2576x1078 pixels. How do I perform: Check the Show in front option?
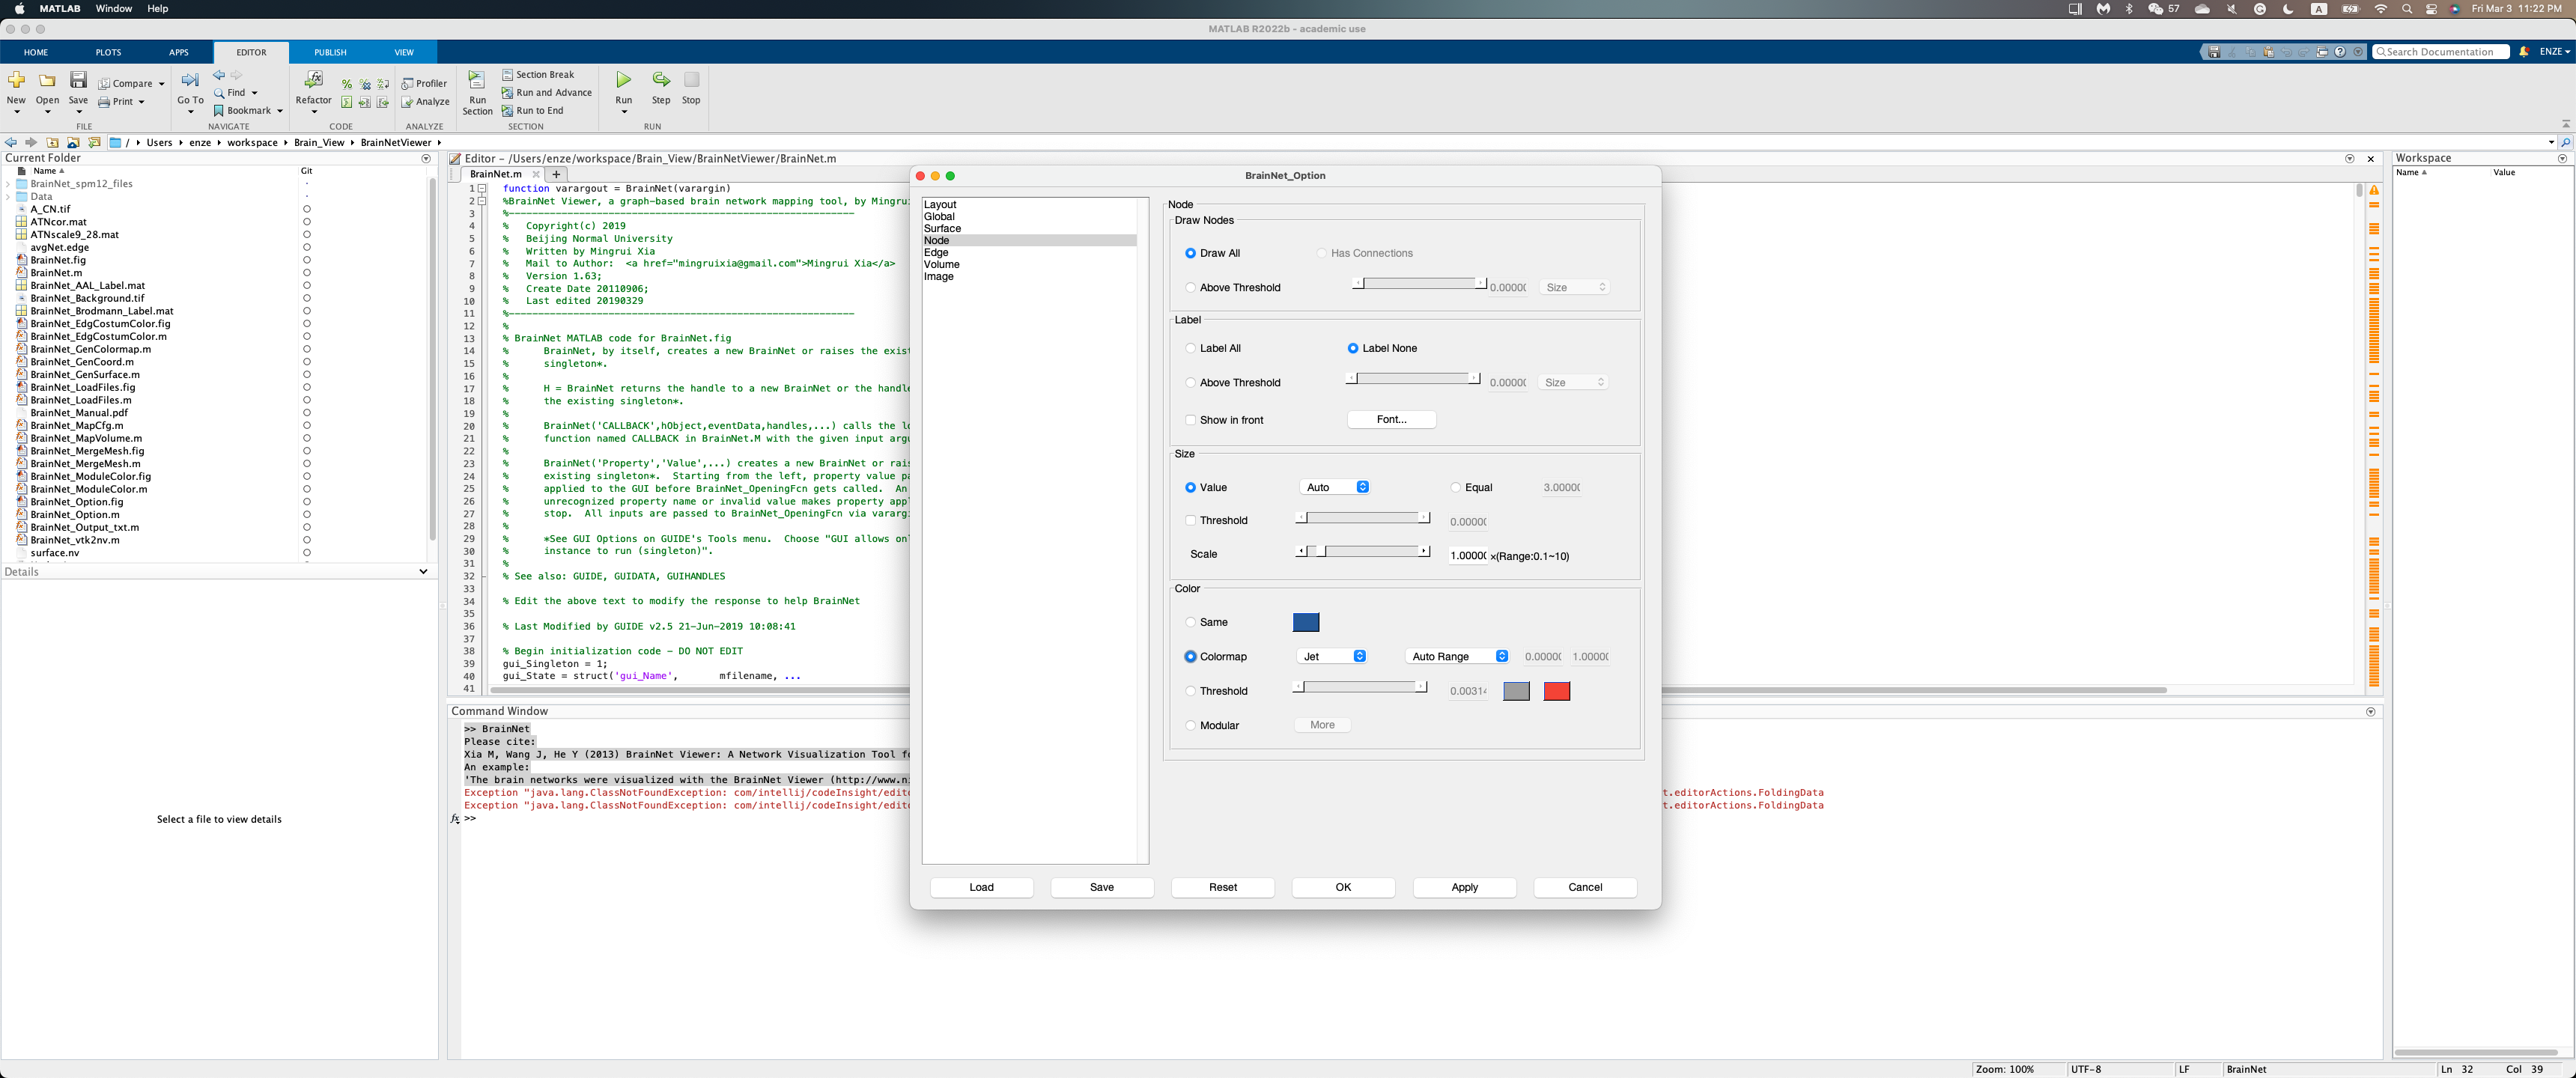[1190, 419]
